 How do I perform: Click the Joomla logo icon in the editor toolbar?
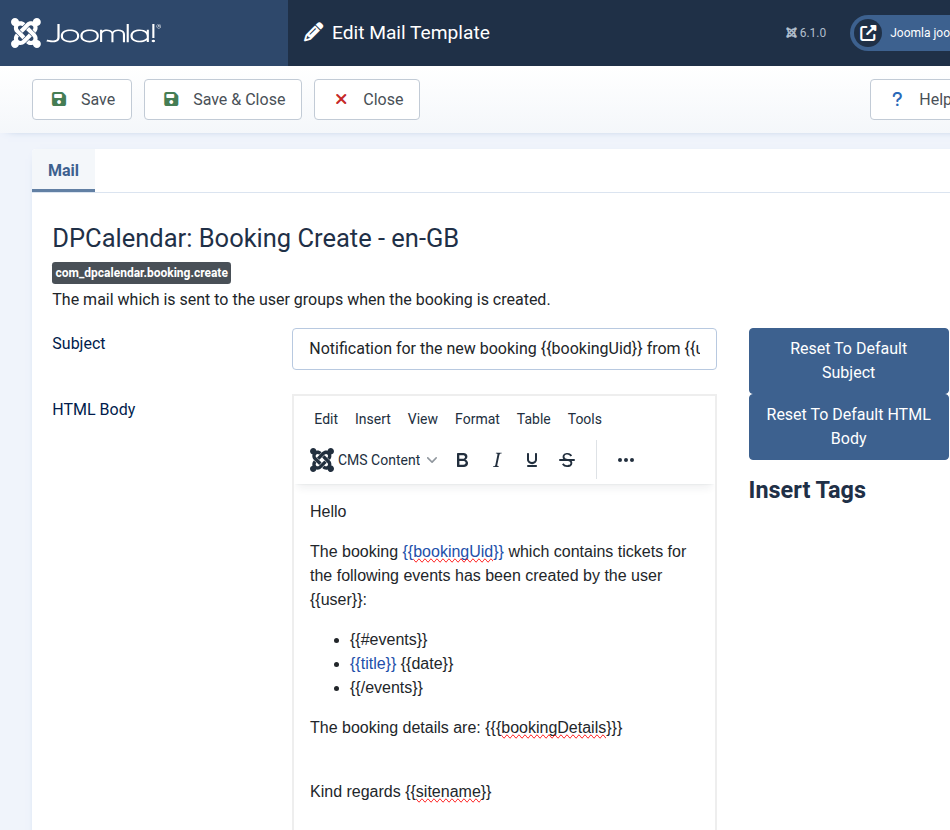[322, 459]
